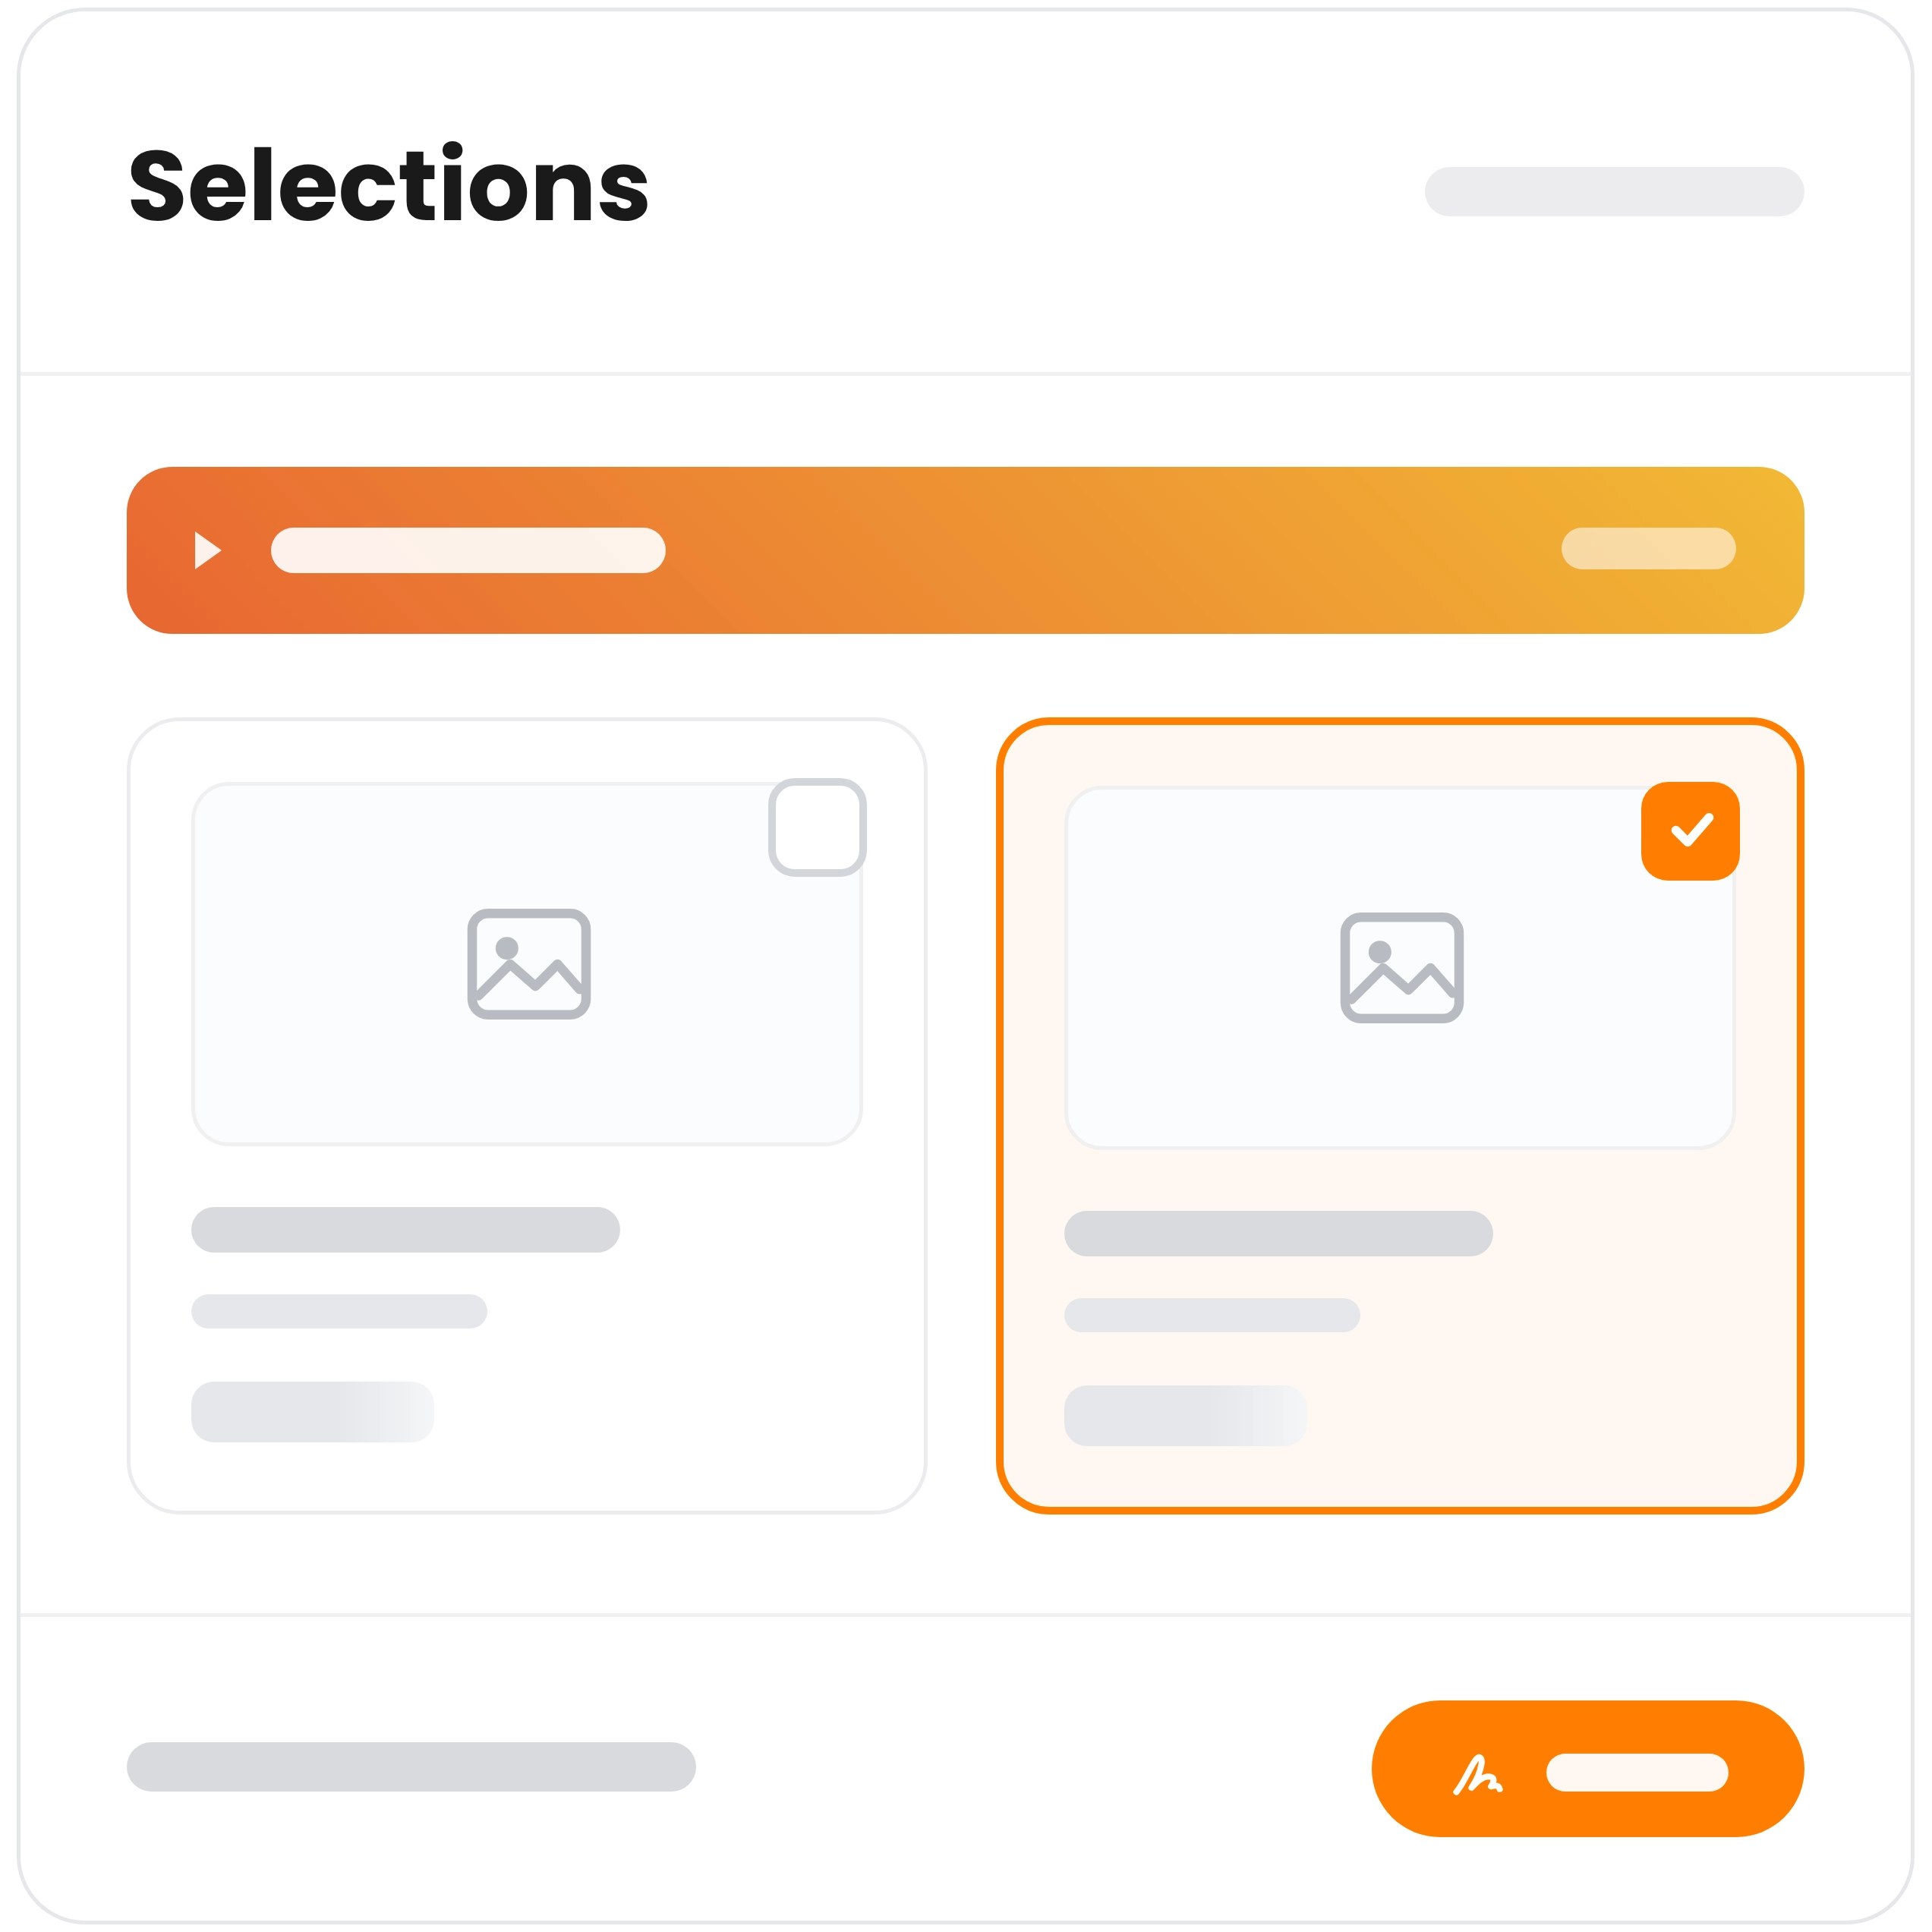This screenshot has height=1932, width=1932.
Task: Click the left card's title placeholder bar
Action: coord(405,1230)
